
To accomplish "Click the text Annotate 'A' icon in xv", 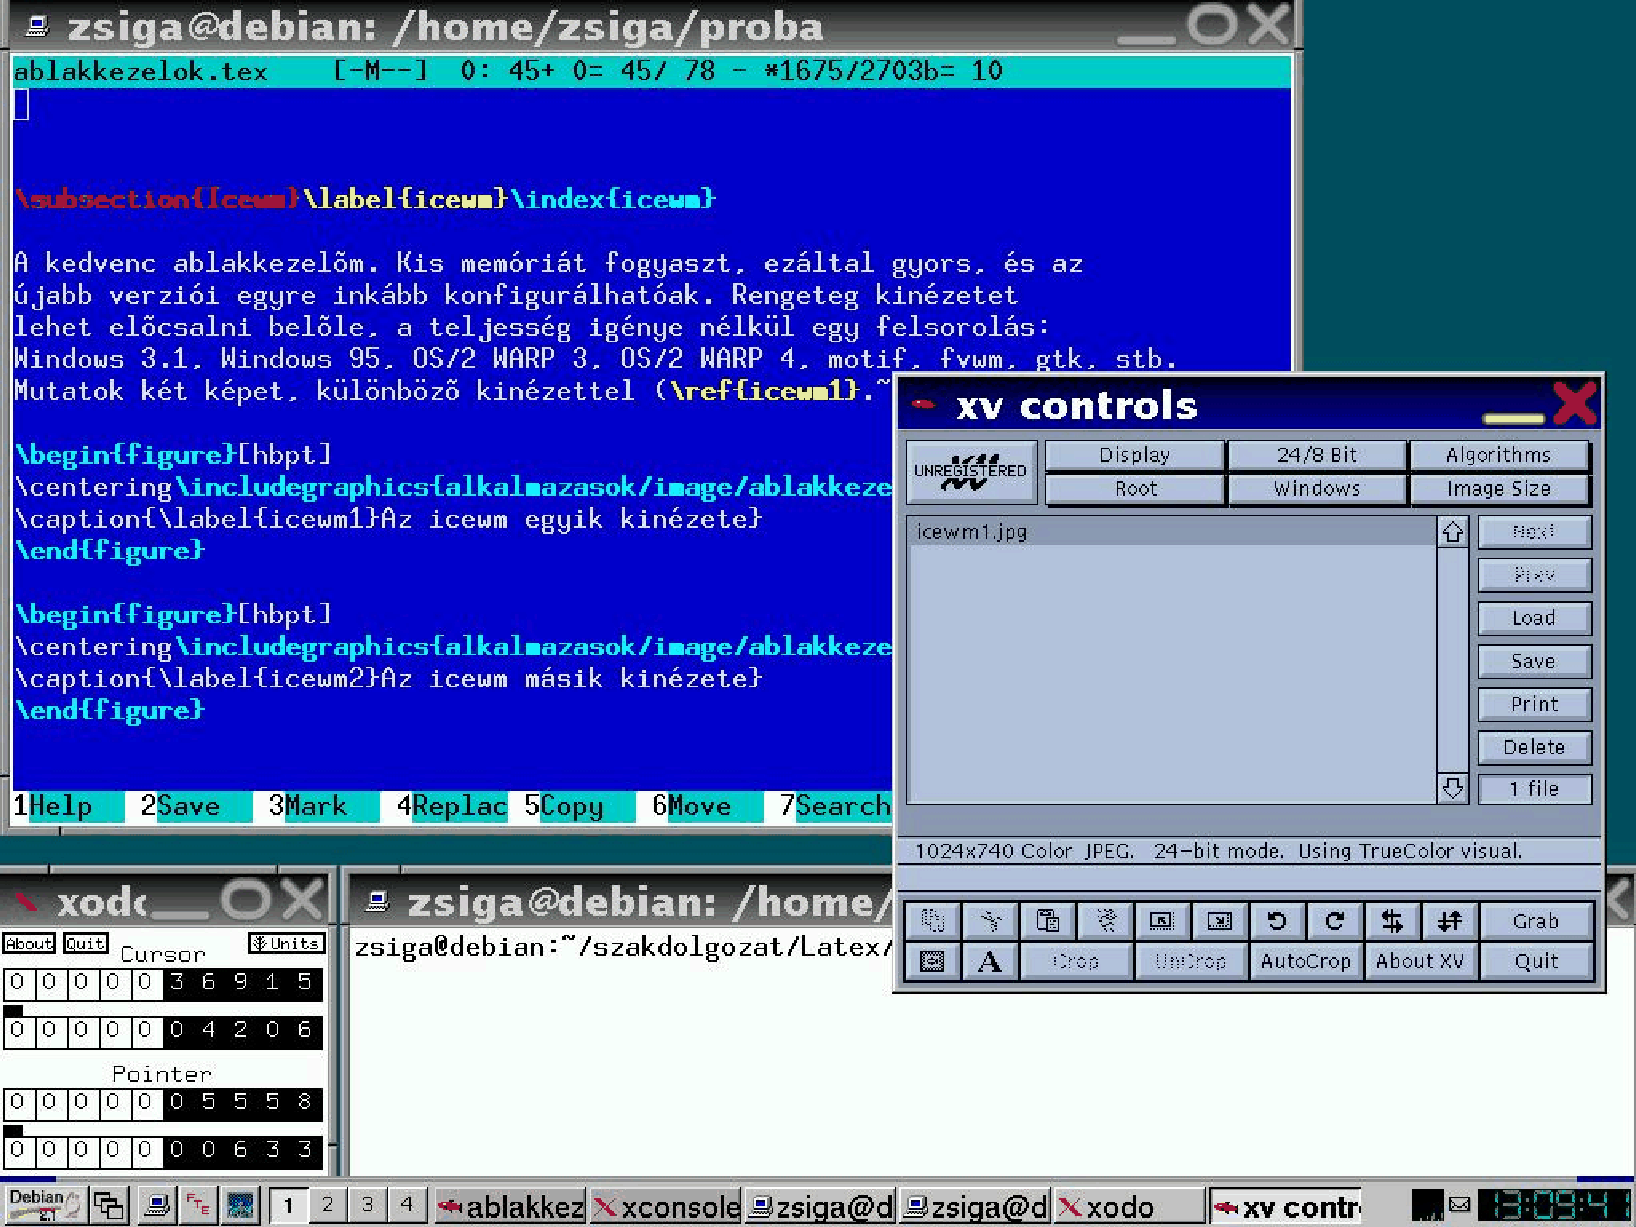I will point(990,961).
